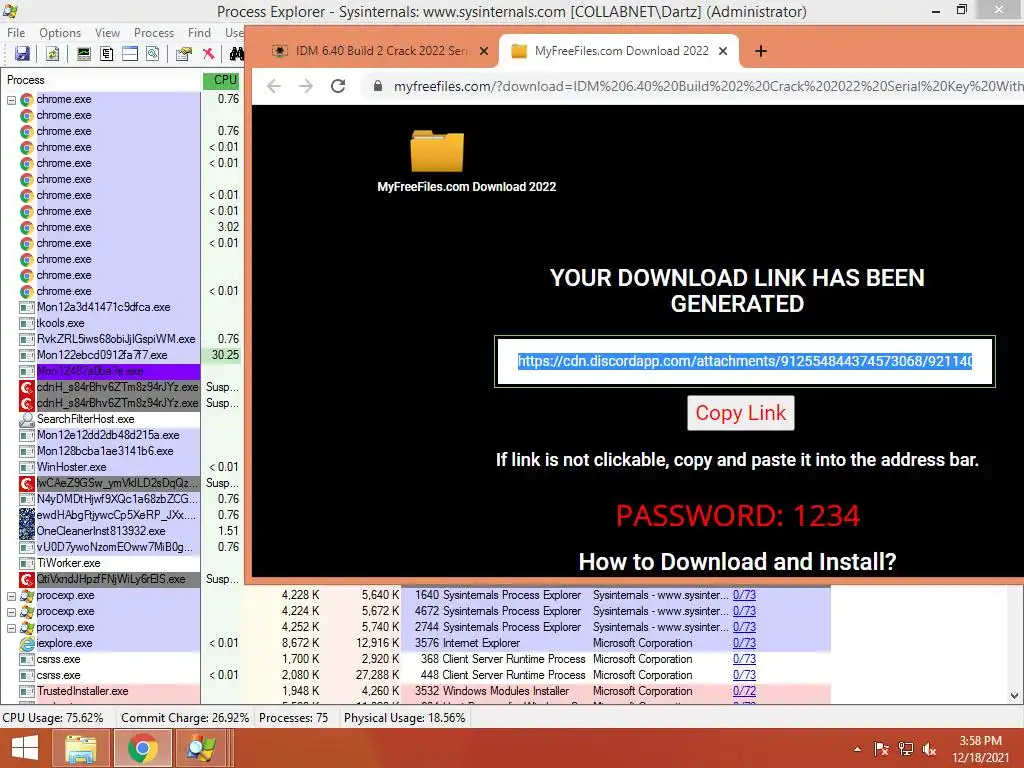Screen dimensions: 1024x768
Task: Click the Refresh Now toolbar icon
Action: 52,54
